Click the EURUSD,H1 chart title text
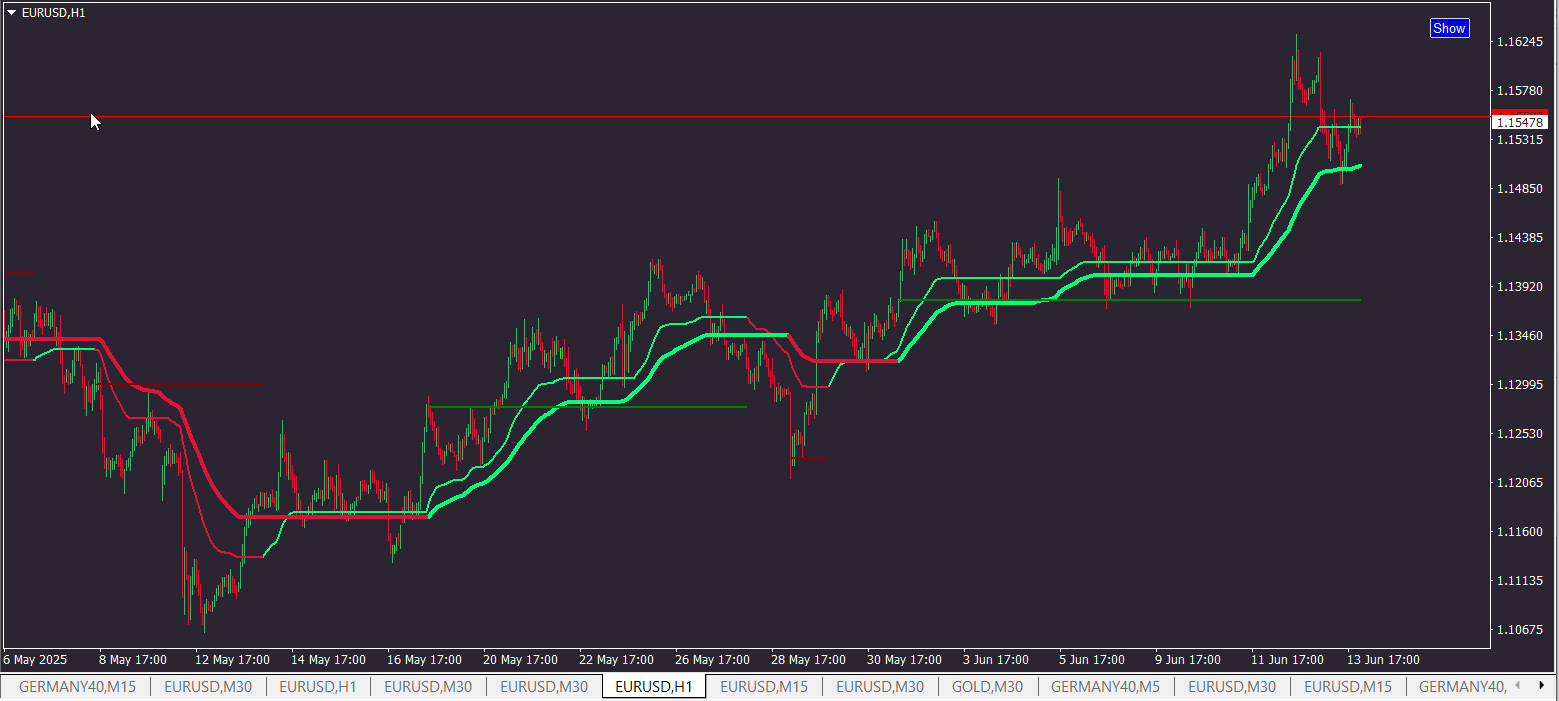Image resolution: width=1559 pixels, height=701 pixels. [x=53, y=13]
